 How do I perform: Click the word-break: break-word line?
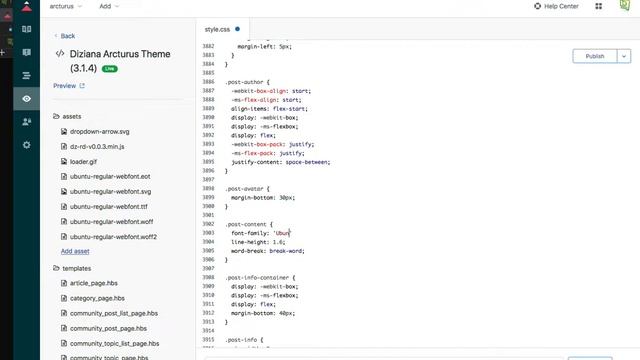tap(268, 251)
